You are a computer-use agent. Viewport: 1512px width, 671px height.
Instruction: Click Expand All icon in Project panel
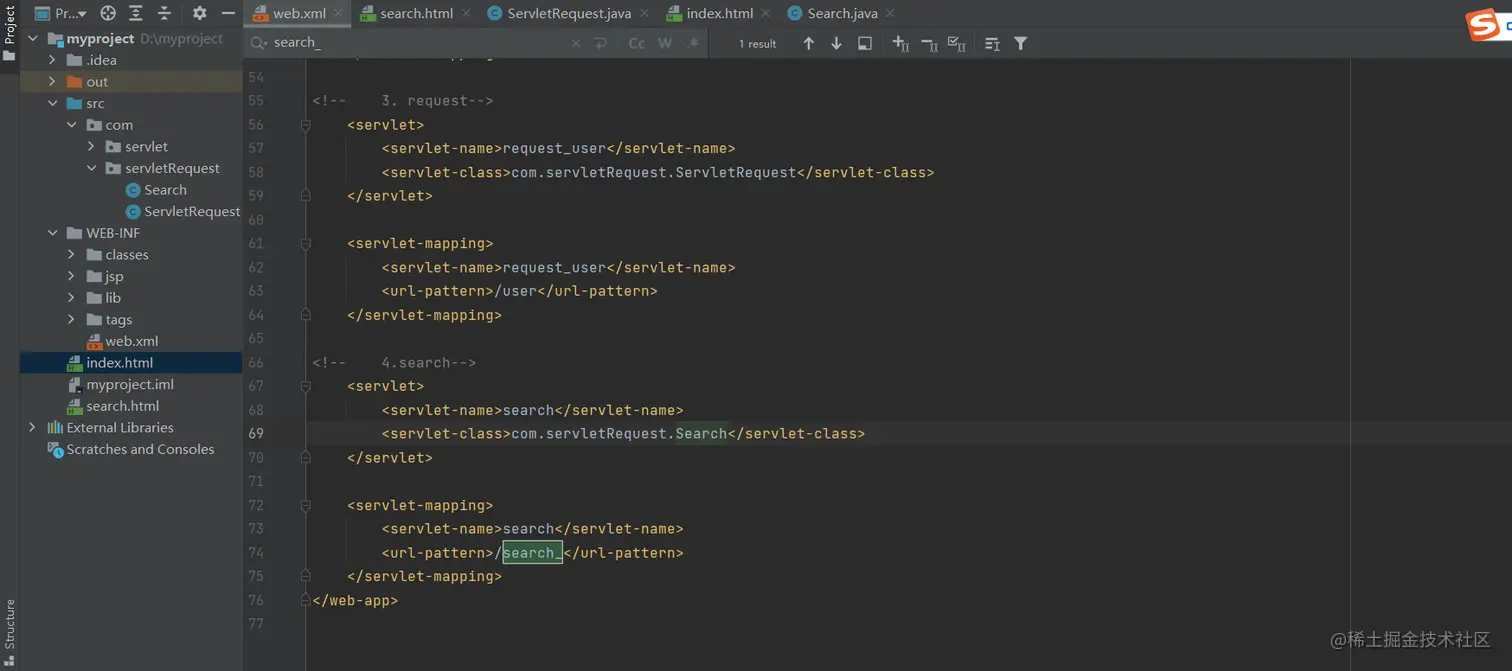pyautogui.click(x=136, y=13)
